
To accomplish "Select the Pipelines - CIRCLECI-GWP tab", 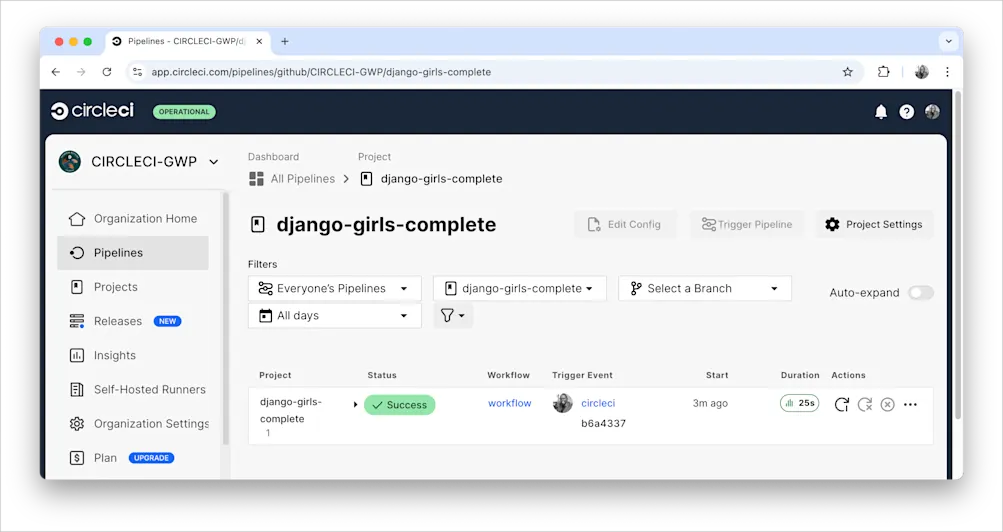I will 187,42.
